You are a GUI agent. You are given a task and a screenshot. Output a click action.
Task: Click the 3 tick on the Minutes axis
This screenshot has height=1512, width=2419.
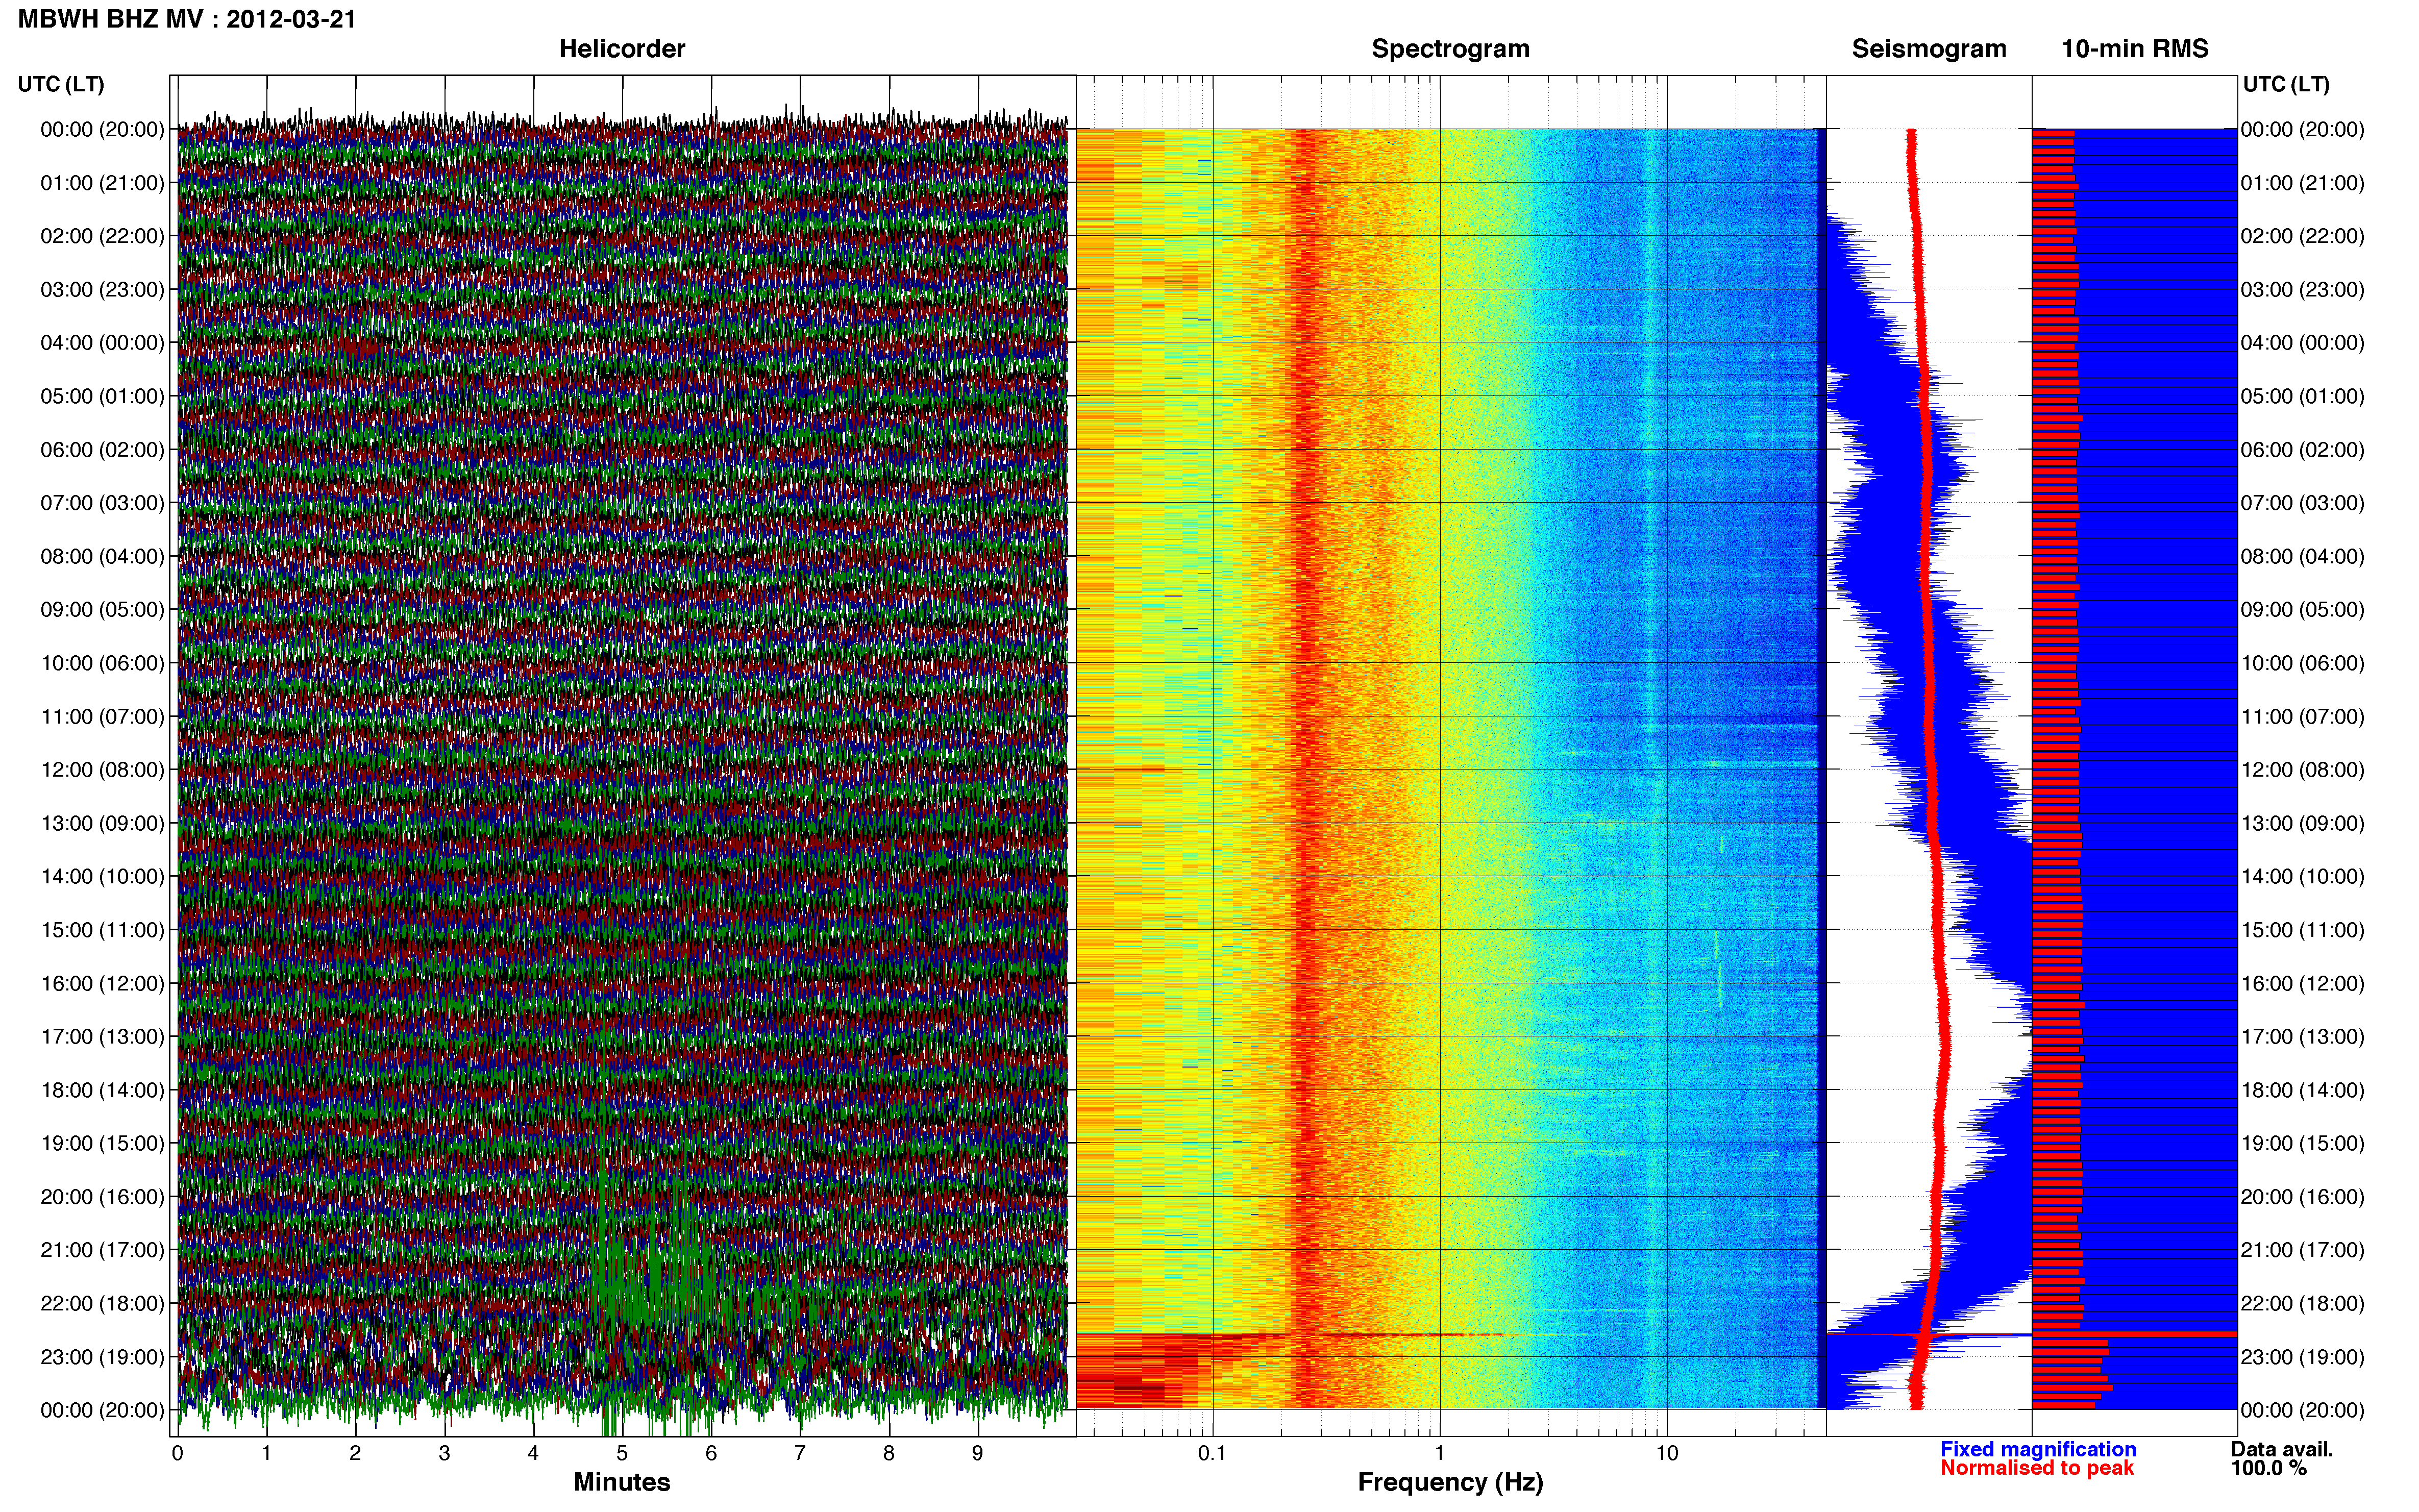tap(444, 1454)
